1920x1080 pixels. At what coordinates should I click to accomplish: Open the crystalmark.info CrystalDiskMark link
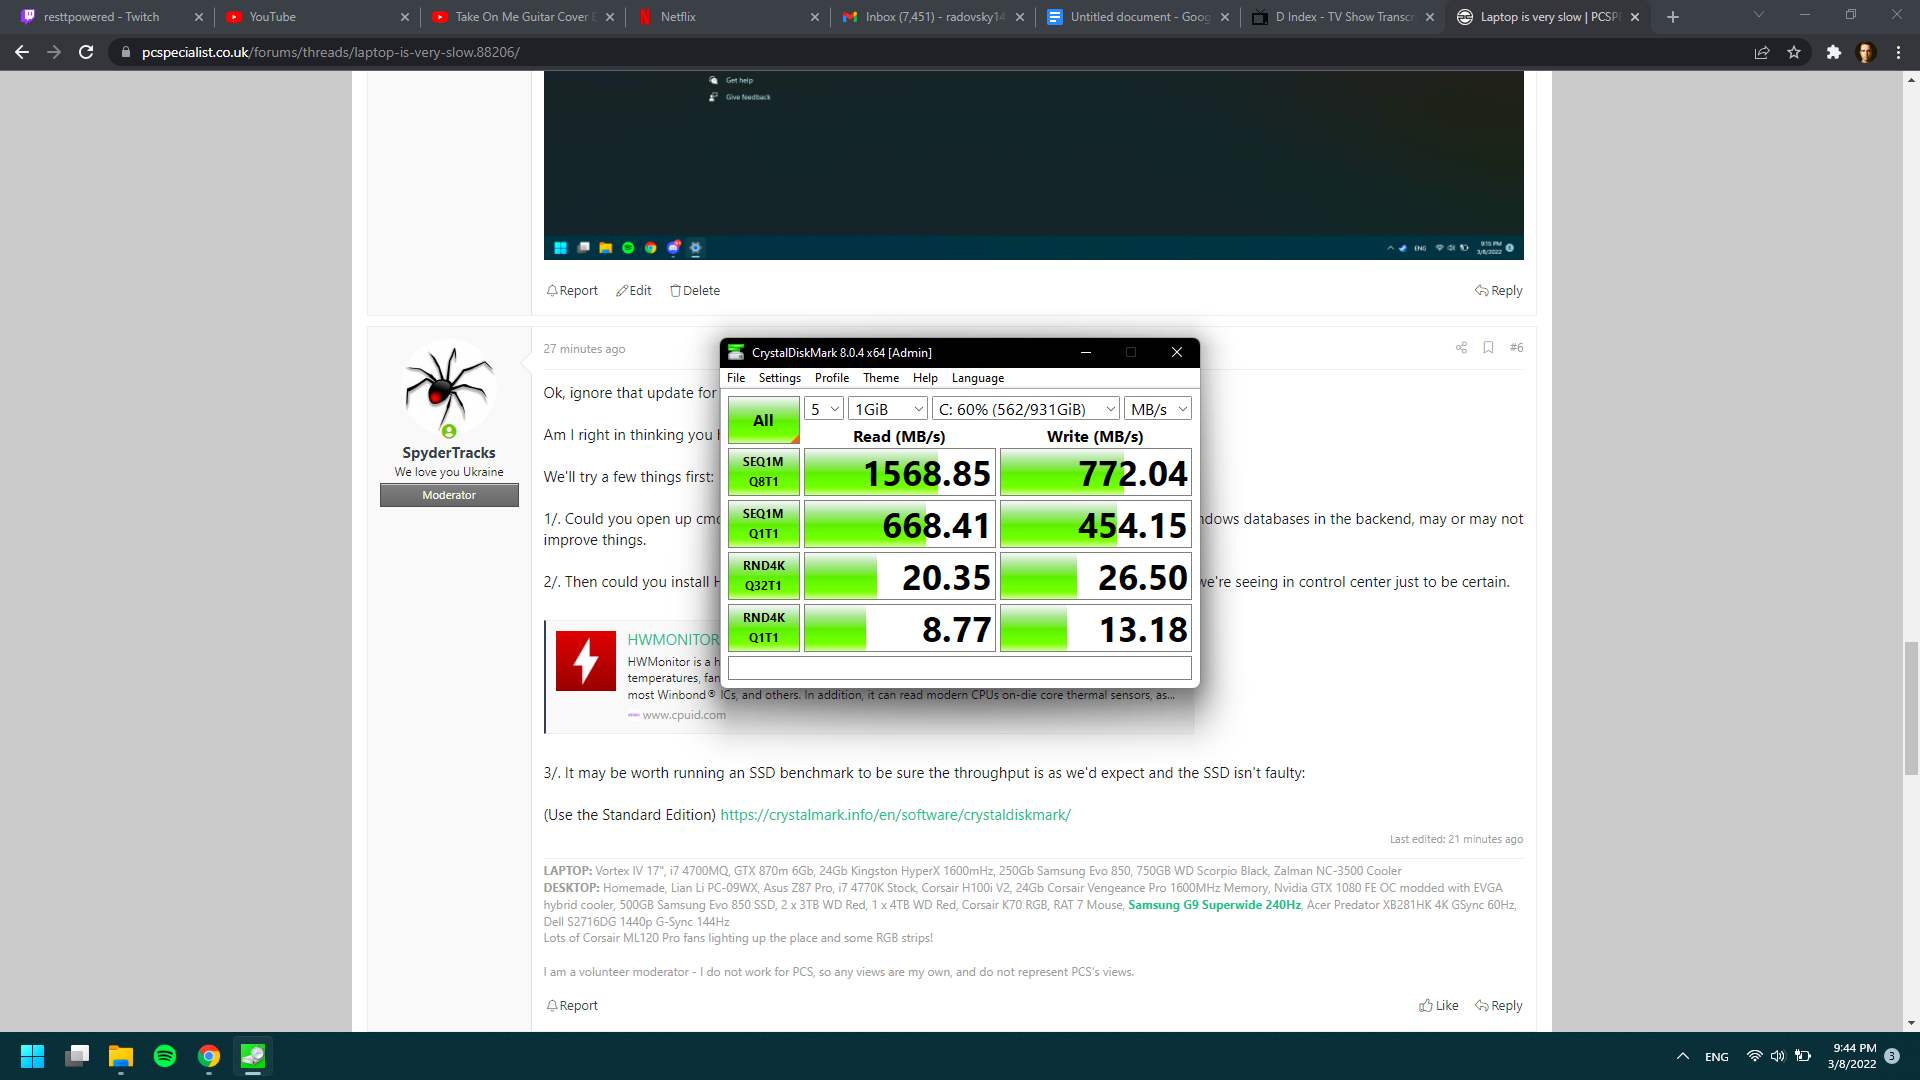pos(895,814)
